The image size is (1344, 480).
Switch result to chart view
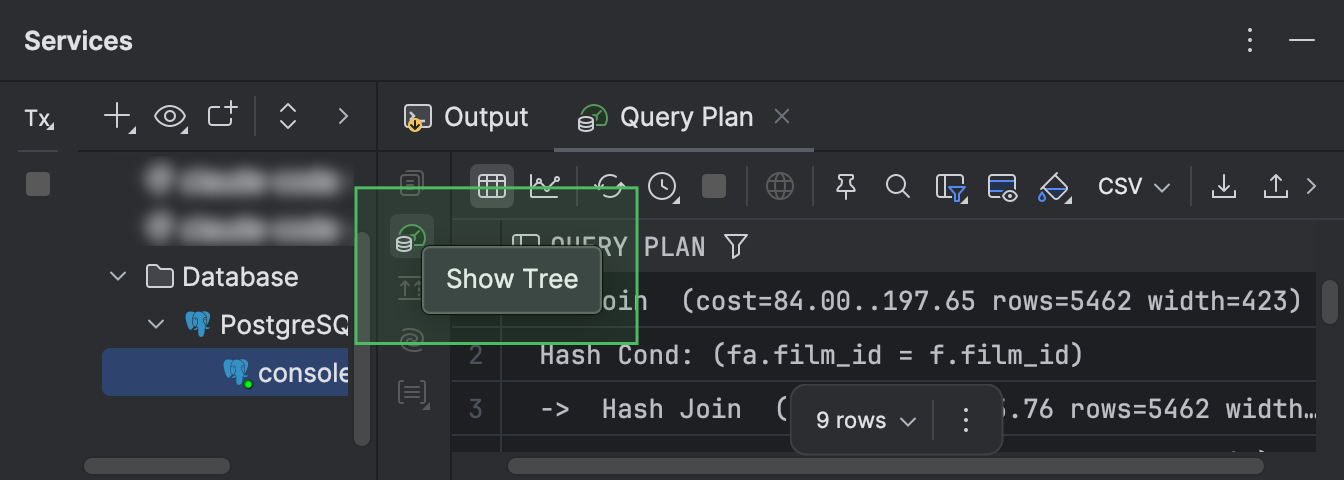545,186
